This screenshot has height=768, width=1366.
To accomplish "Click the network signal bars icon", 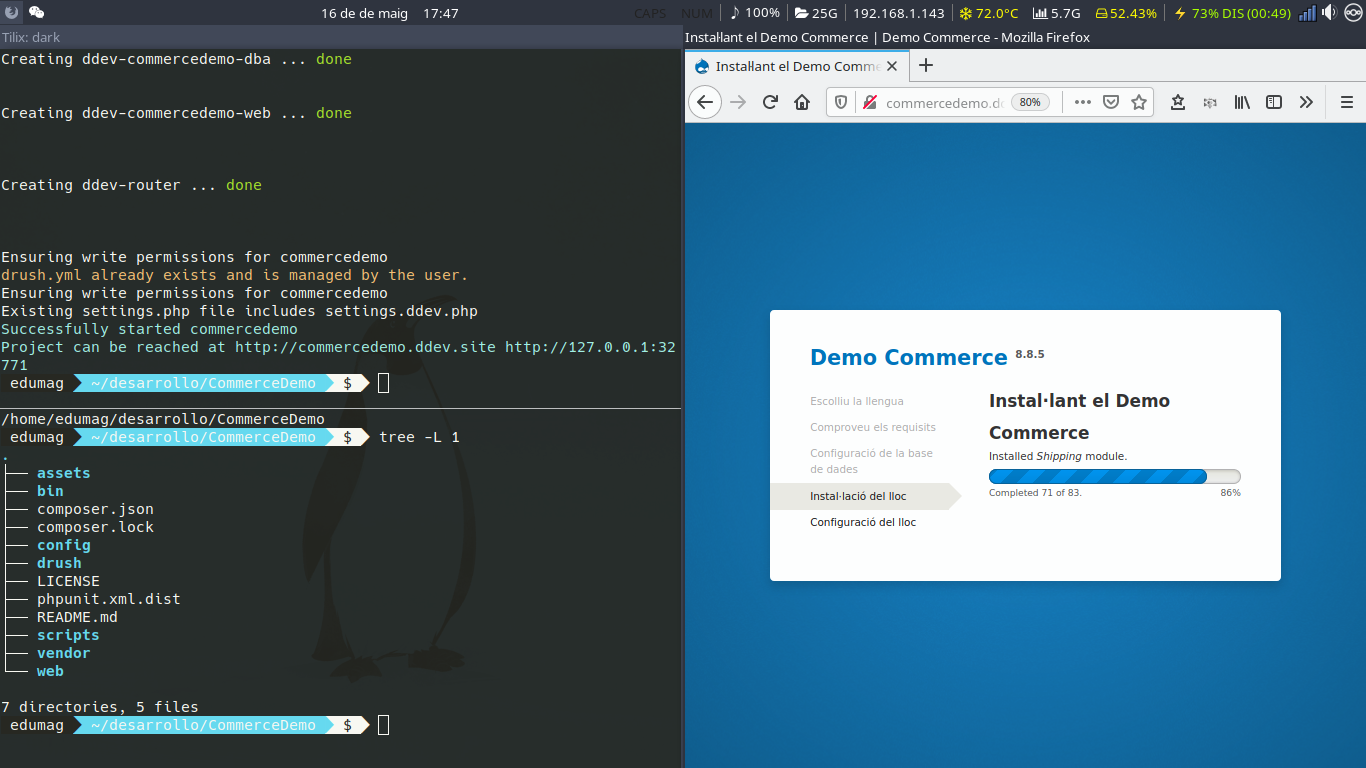I will coord(1308,13).
